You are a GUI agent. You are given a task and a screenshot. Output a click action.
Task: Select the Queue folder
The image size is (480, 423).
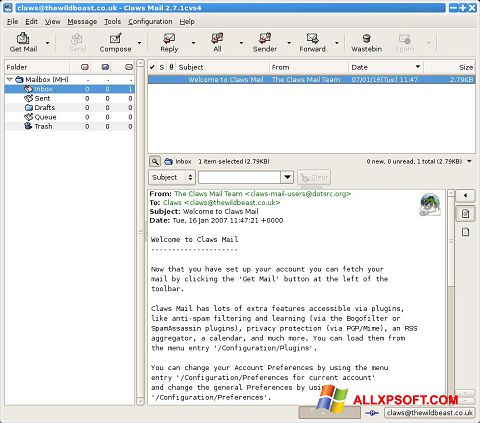tap(69, 117)
